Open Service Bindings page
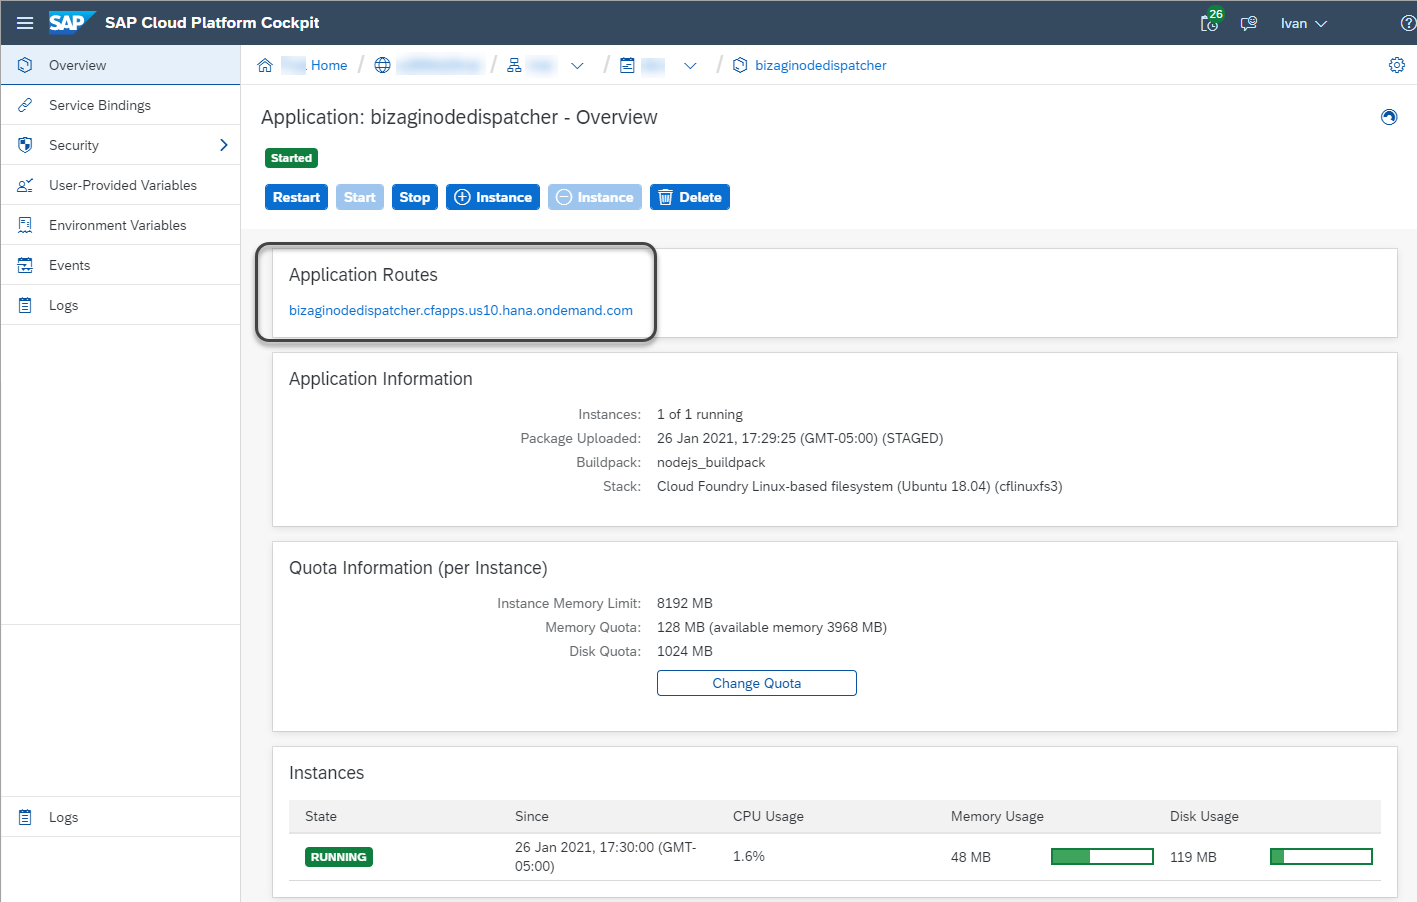1417x902 pixels. (x=120, y=105)
